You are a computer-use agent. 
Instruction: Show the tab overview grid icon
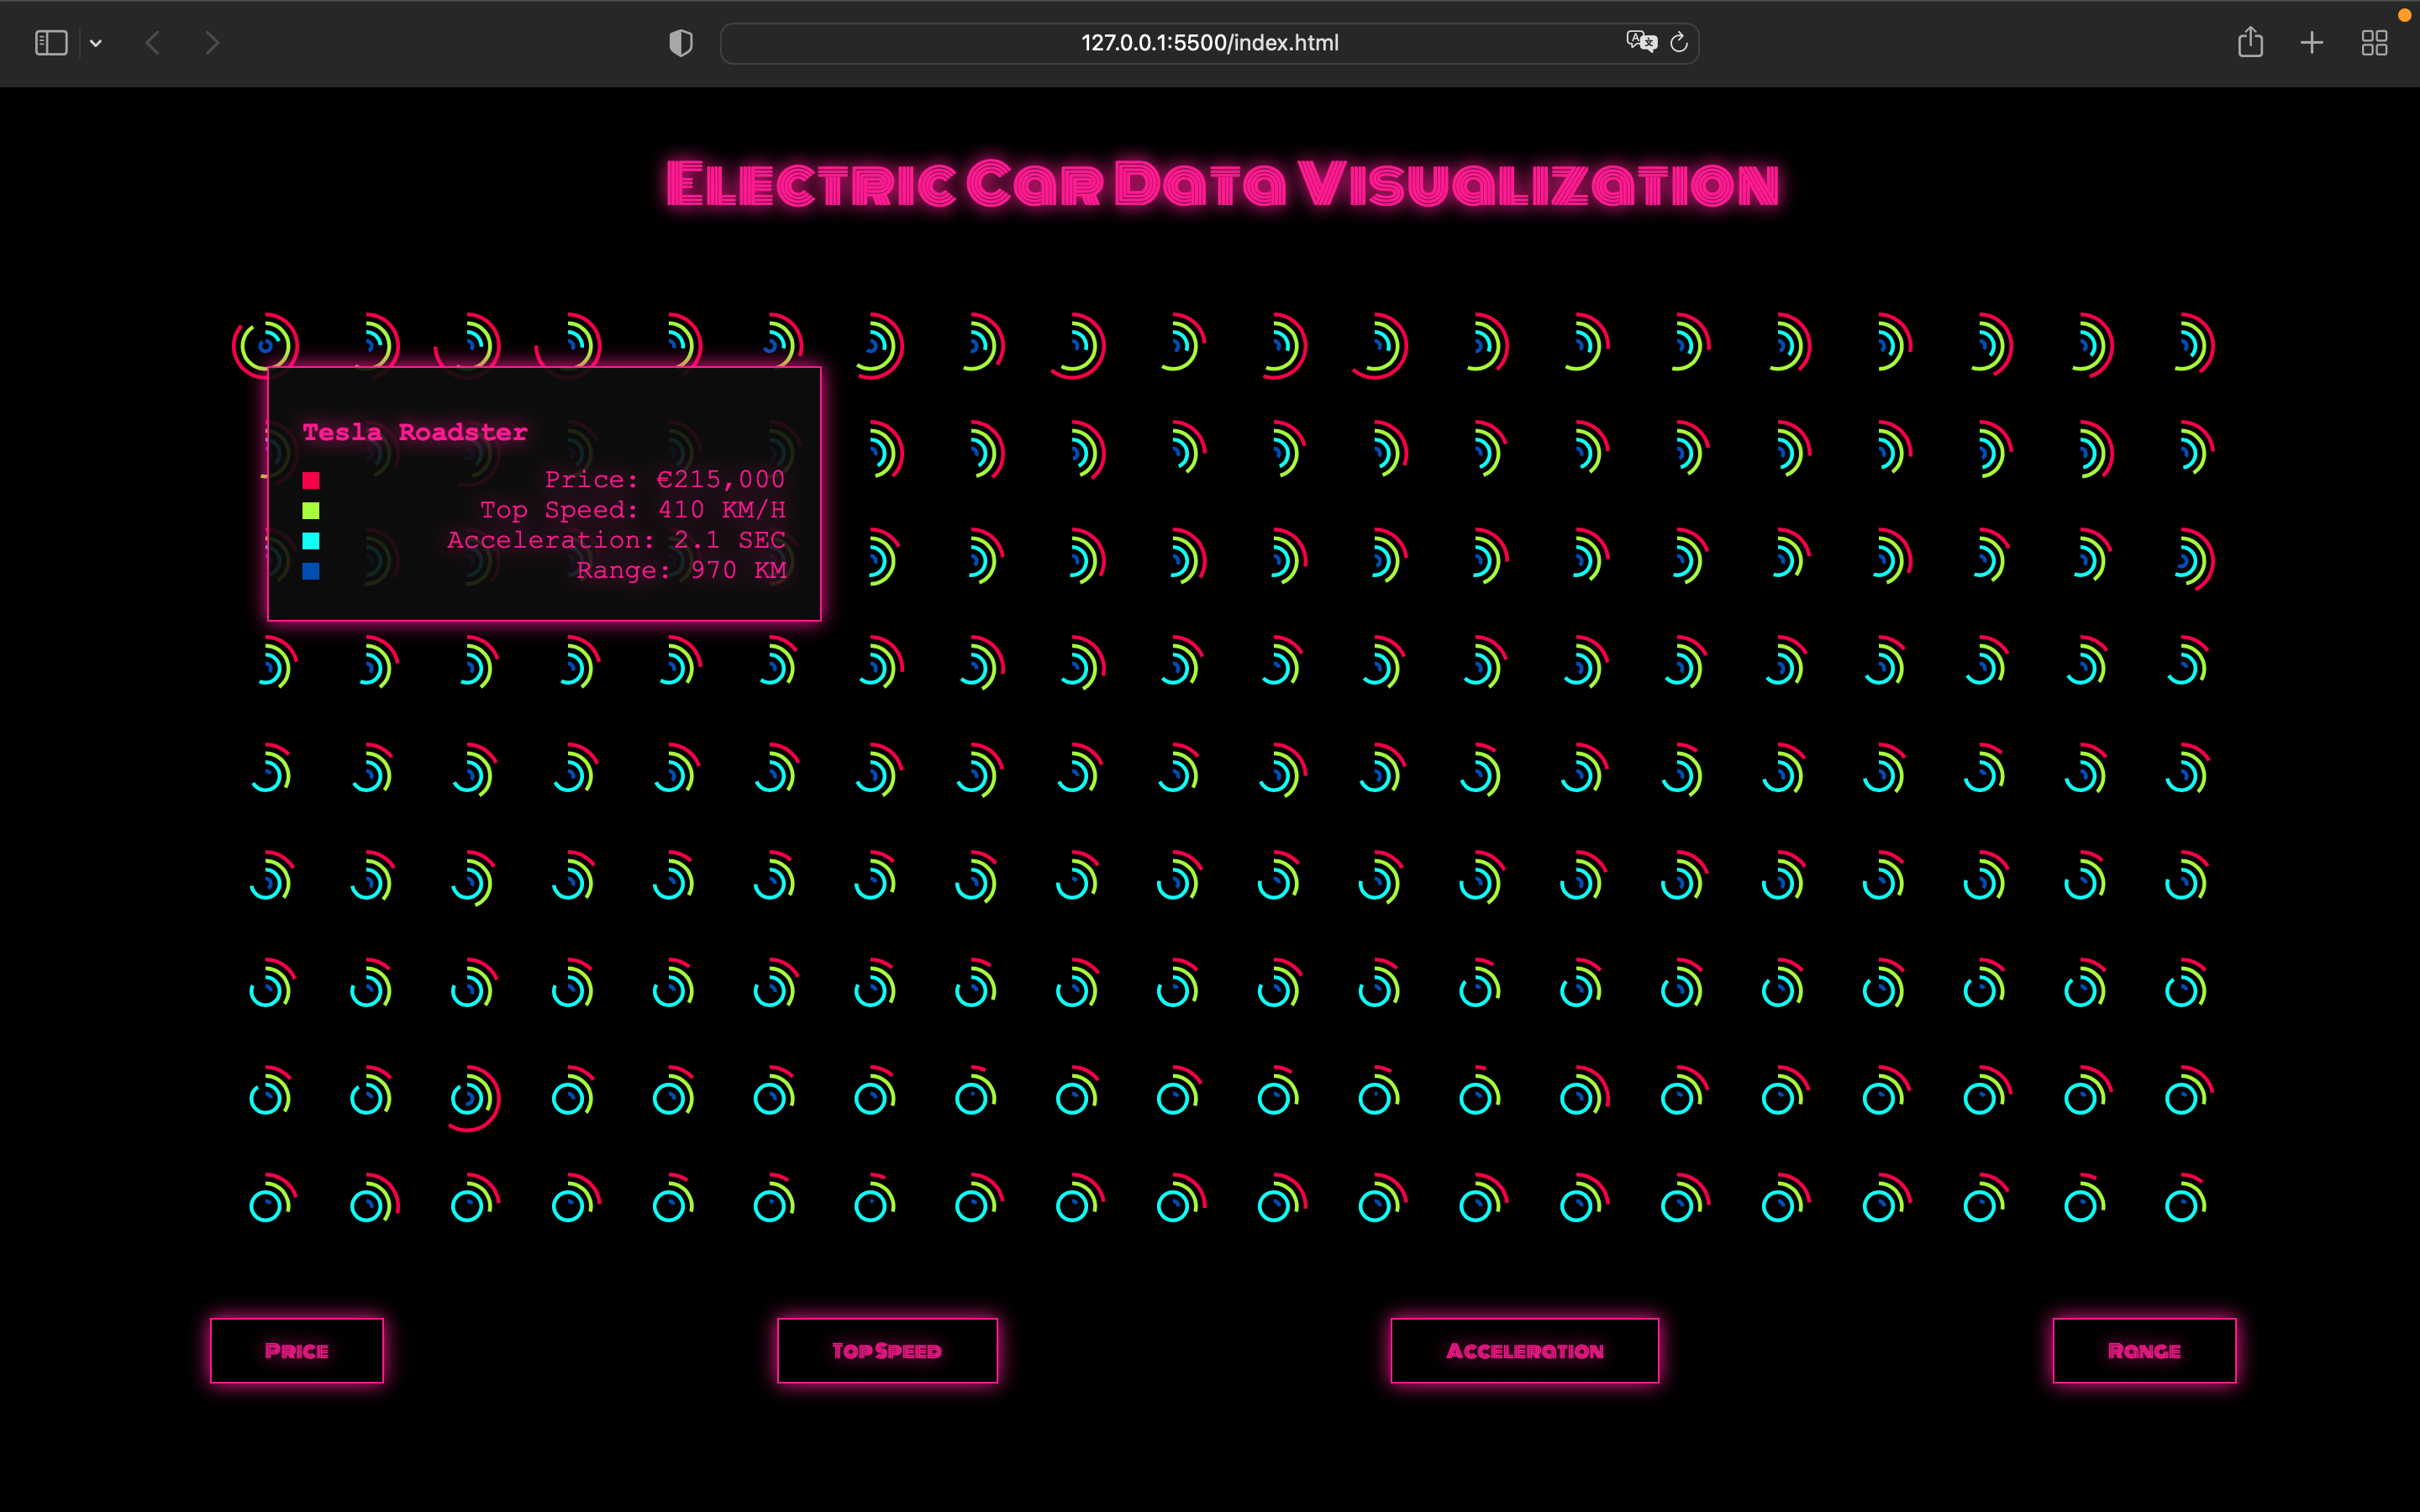tap(2374, 43)
